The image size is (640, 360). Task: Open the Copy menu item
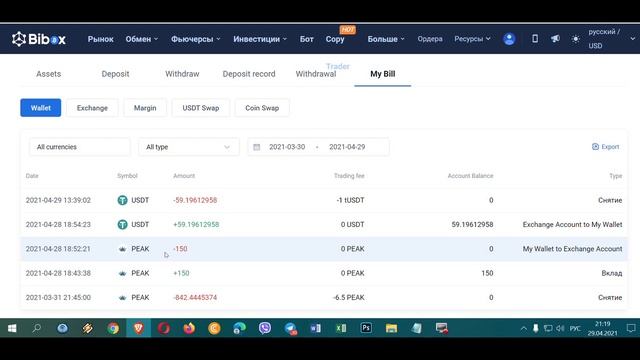335,39
